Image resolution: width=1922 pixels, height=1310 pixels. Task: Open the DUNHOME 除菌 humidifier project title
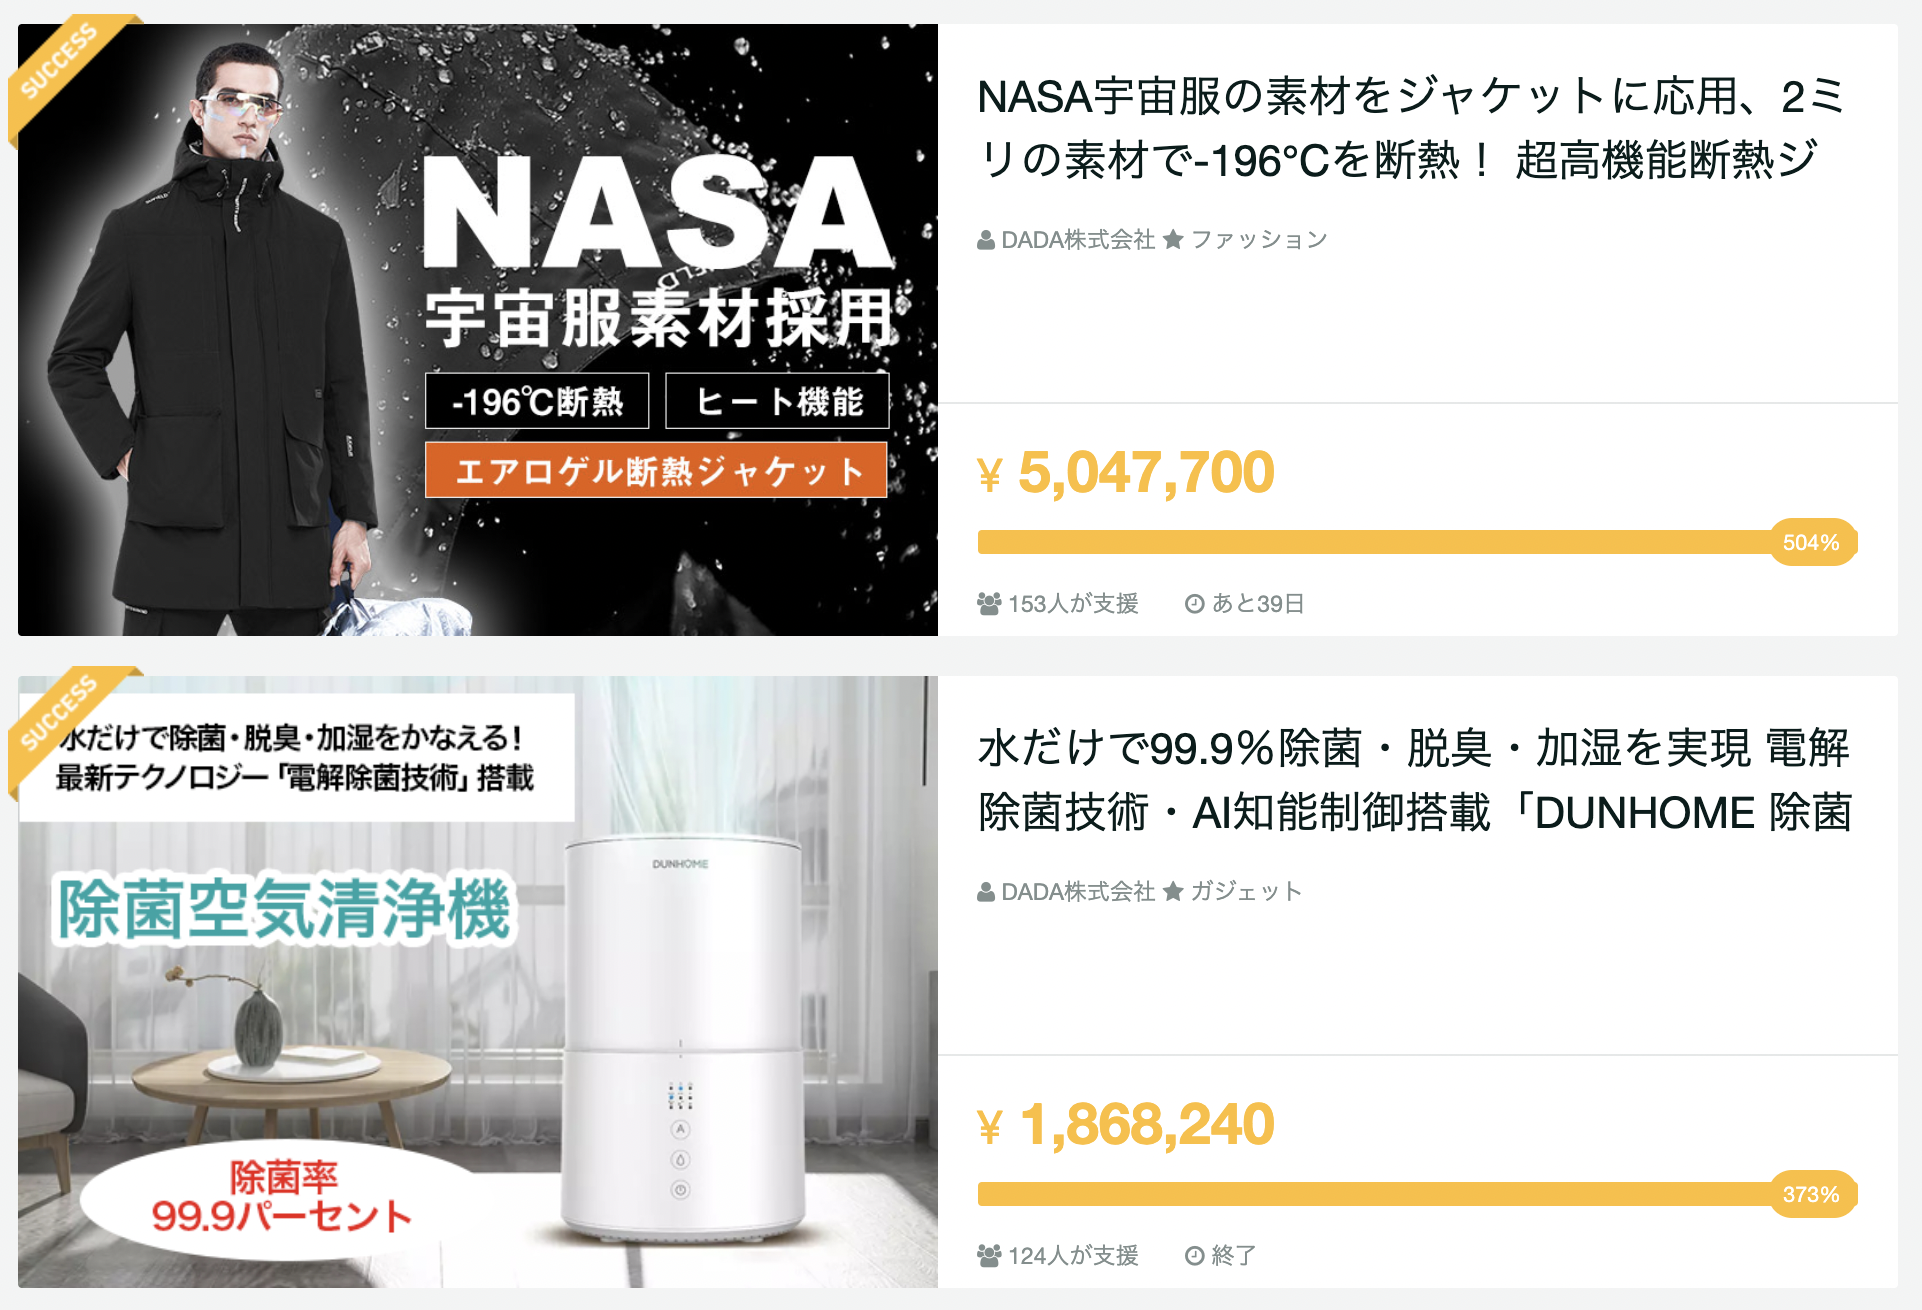1414,780
